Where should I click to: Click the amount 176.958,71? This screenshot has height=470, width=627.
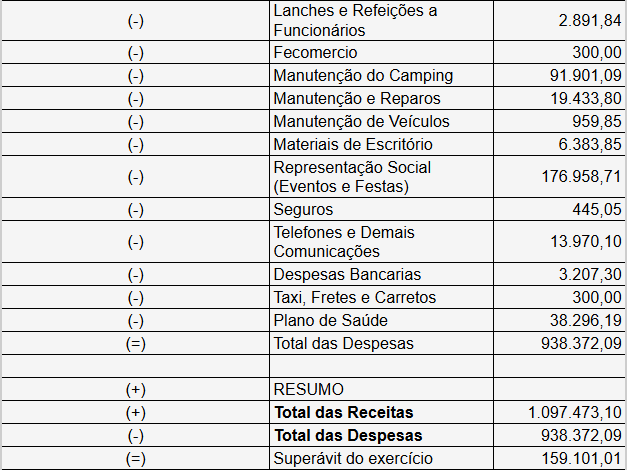click(581, 176)
